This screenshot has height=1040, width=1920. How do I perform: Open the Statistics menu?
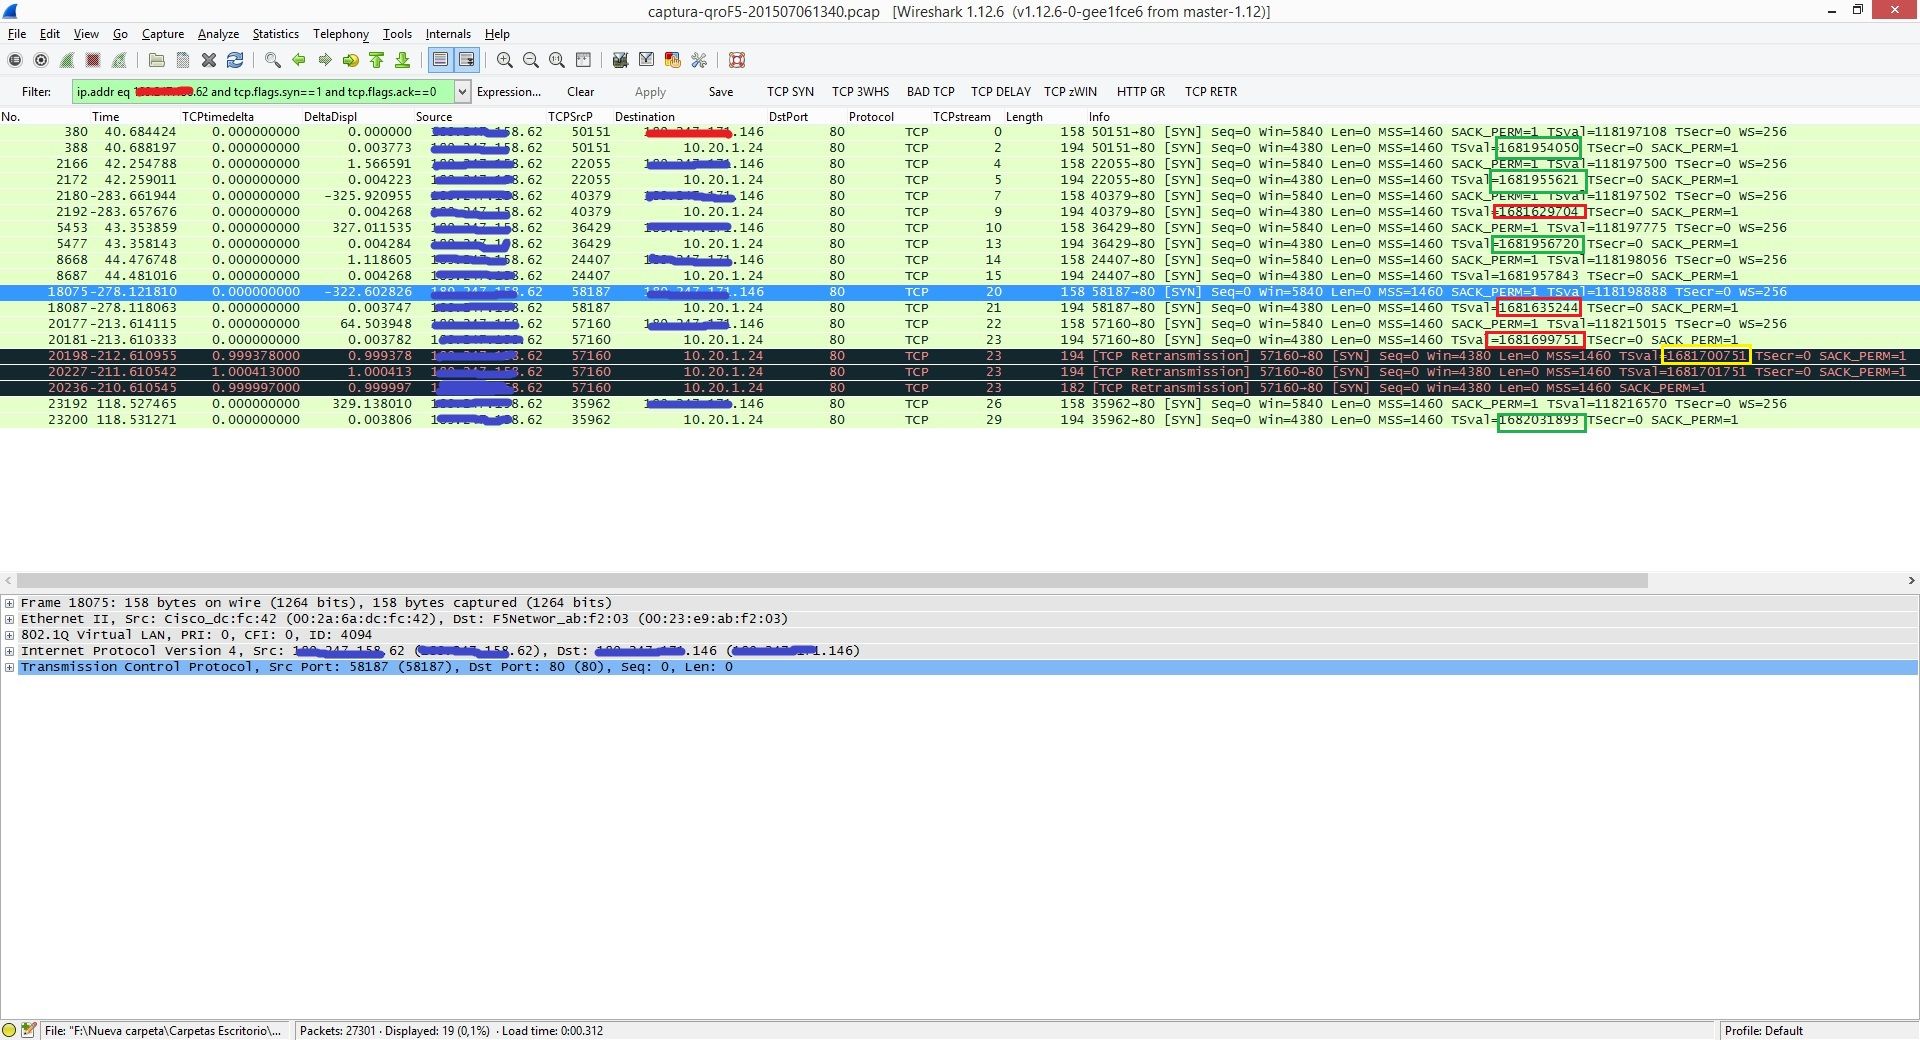[x=275, y=33]
